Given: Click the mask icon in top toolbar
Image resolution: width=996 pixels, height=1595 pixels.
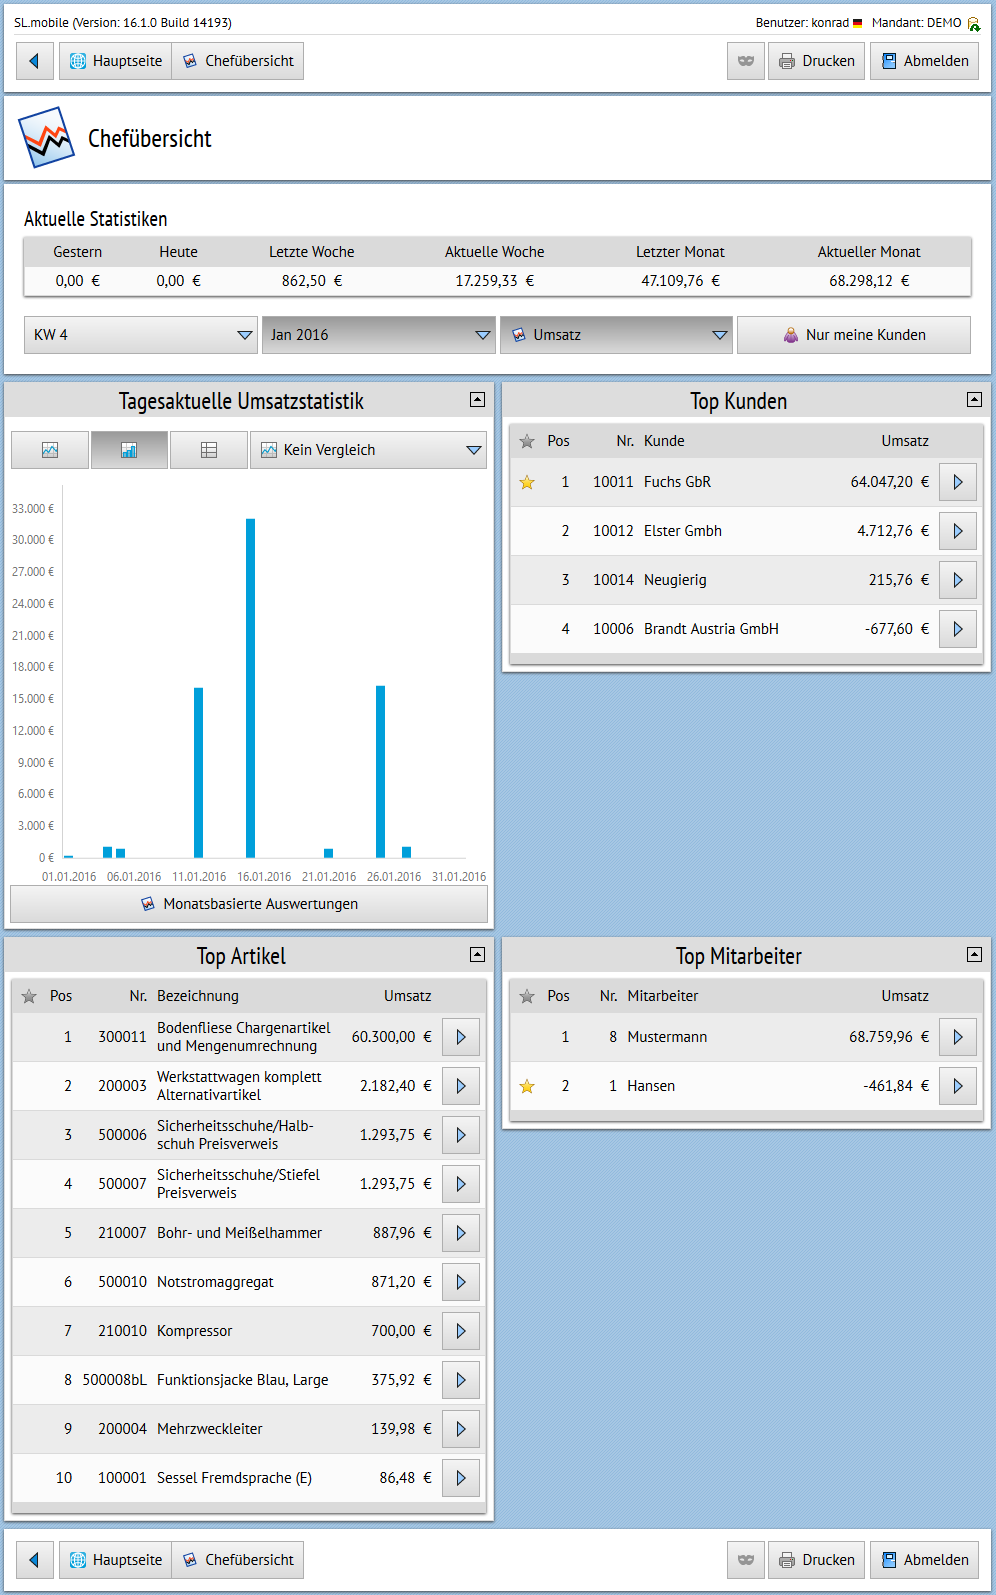Looking at the screenshot, I should point(745,61).
